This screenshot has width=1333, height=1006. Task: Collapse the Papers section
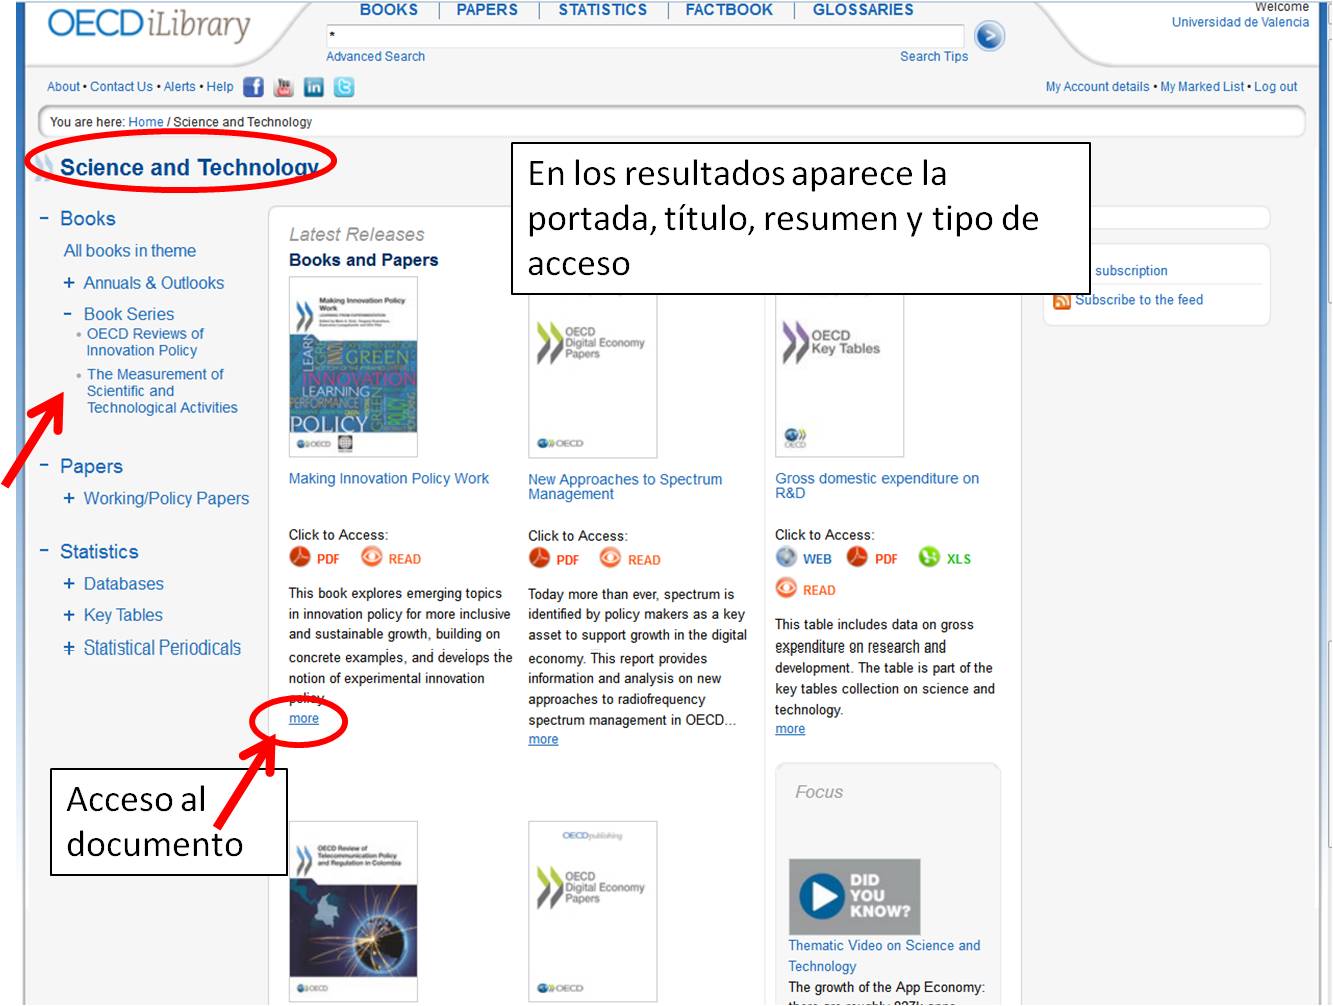44,466
